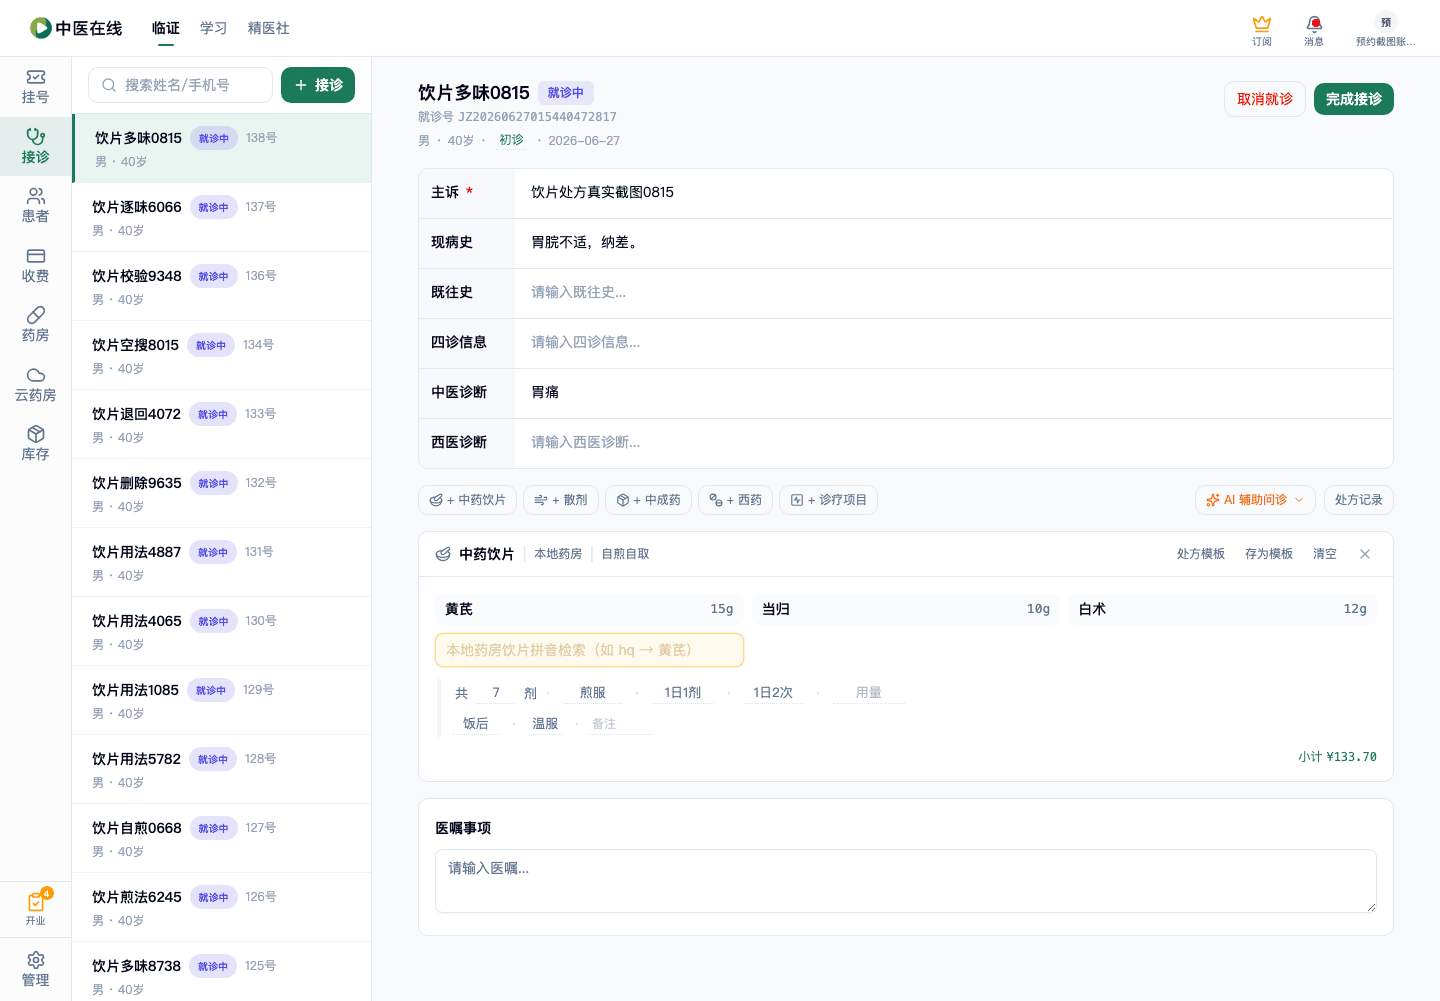This screenshot has height=1001, width=1440.
Task: Open the user account avatar
Action: pyautogui.click(x=1386, y=30)
